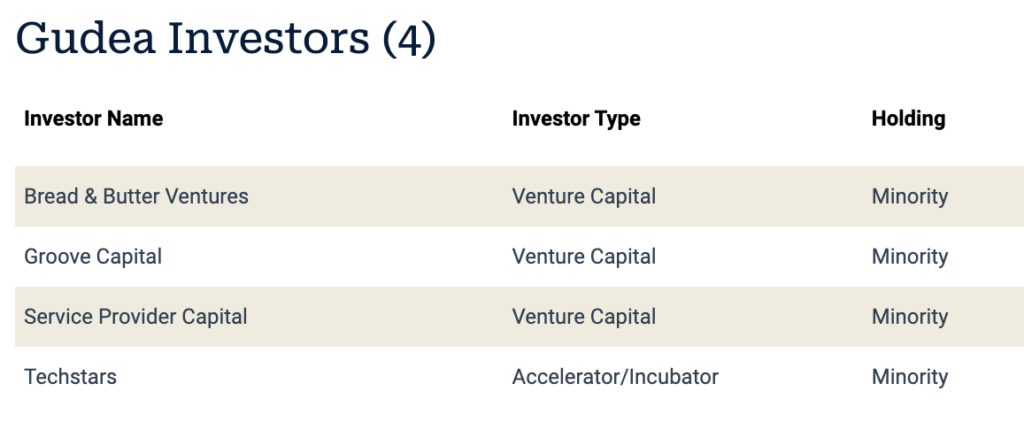The height and width of the screenshot is (445, 1024).
Task: Click the word Gudea in the heading
Action: point(85,40)
